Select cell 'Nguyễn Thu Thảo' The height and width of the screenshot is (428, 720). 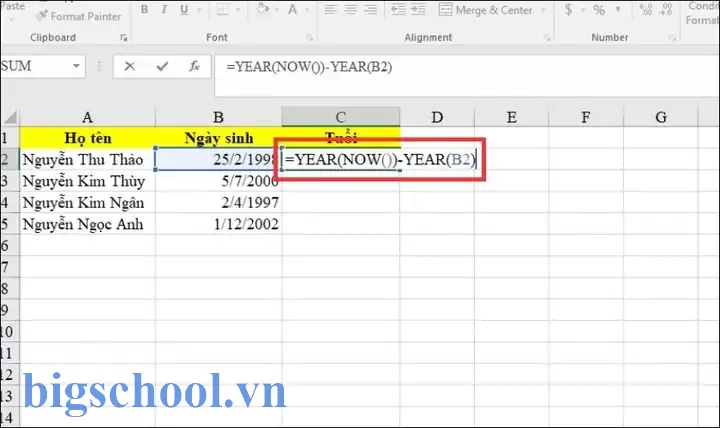coord(88,159)
